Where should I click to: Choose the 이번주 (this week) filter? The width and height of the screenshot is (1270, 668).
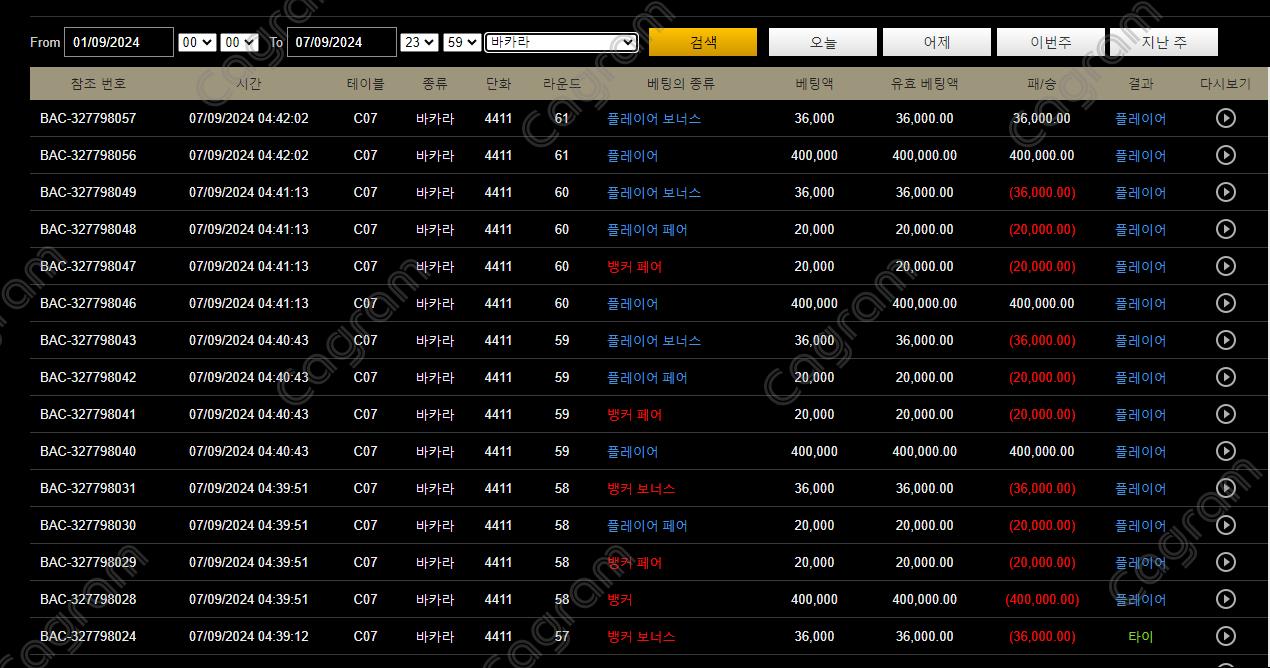point(1050,42)
